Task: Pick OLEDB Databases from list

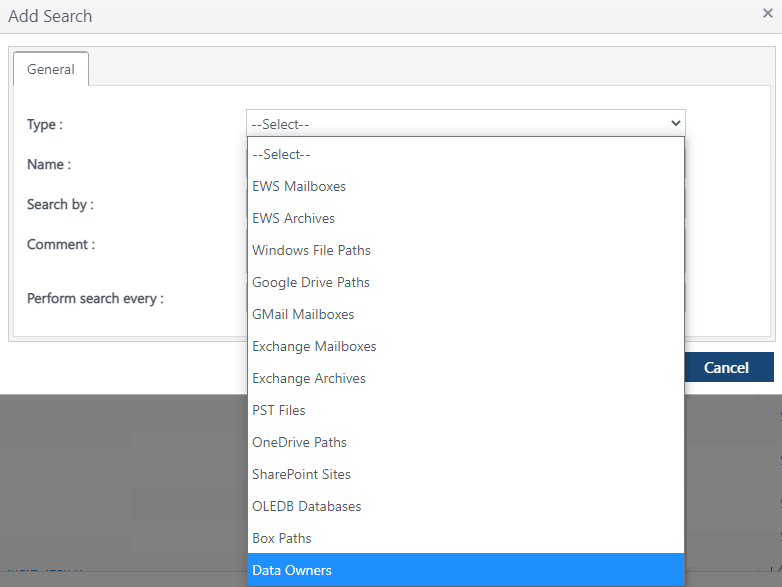Action: click(307, 506)
